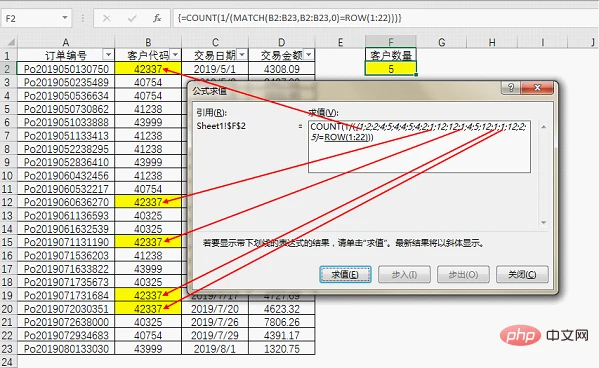Image resolution: width=599 pixels, height=368 pixels.
Task: Open the Name Box dropdown arrow
Action: coord(65,18)
